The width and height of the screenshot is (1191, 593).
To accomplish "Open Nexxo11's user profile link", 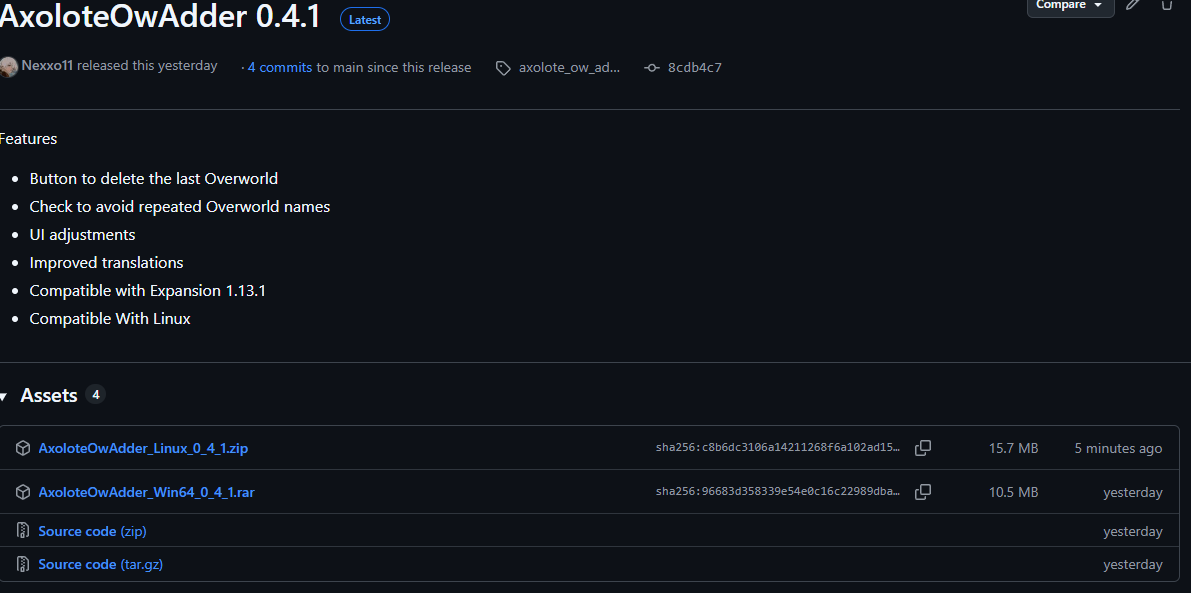I will coord(47,66).
